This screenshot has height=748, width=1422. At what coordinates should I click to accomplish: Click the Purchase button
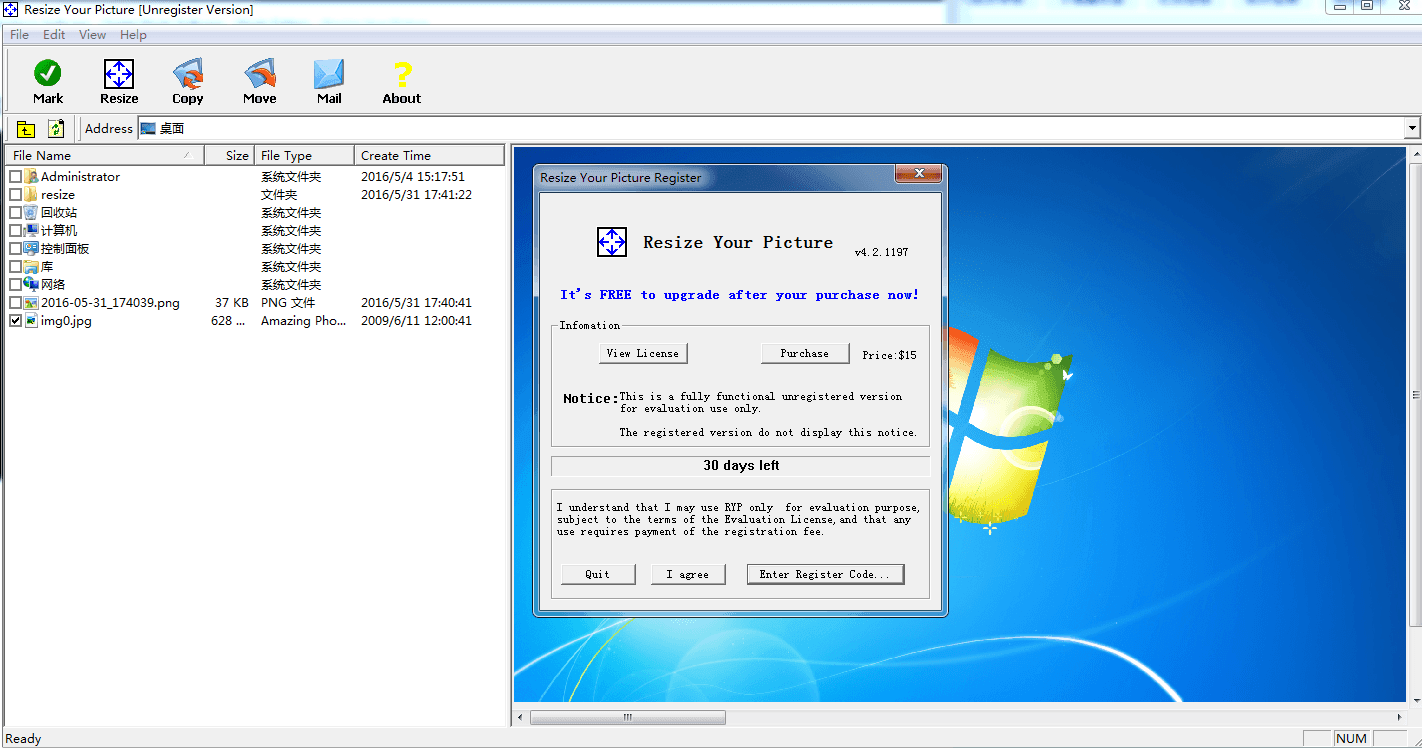tap(805, 353)
